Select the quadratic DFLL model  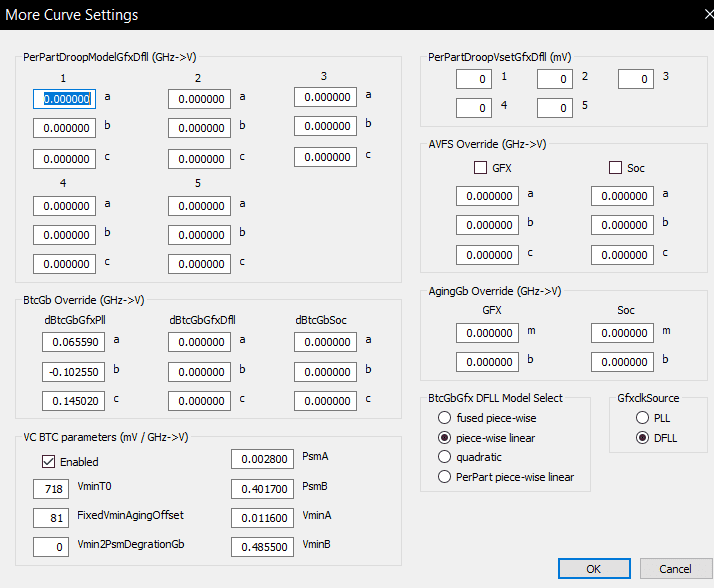pos(444,456)
